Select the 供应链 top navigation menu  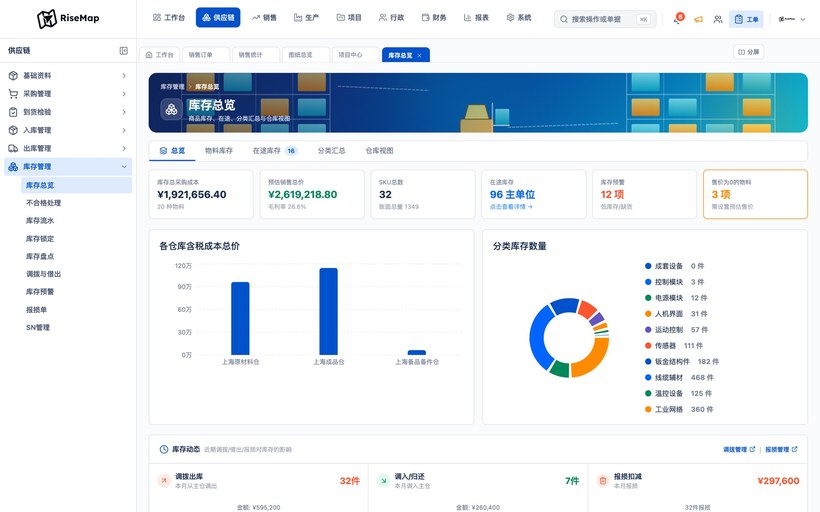tap(218, 18)
